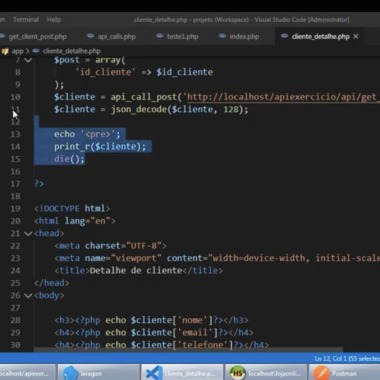
Task: Click the $cliente['email'] echo line
Action: (x=154, y=333)
